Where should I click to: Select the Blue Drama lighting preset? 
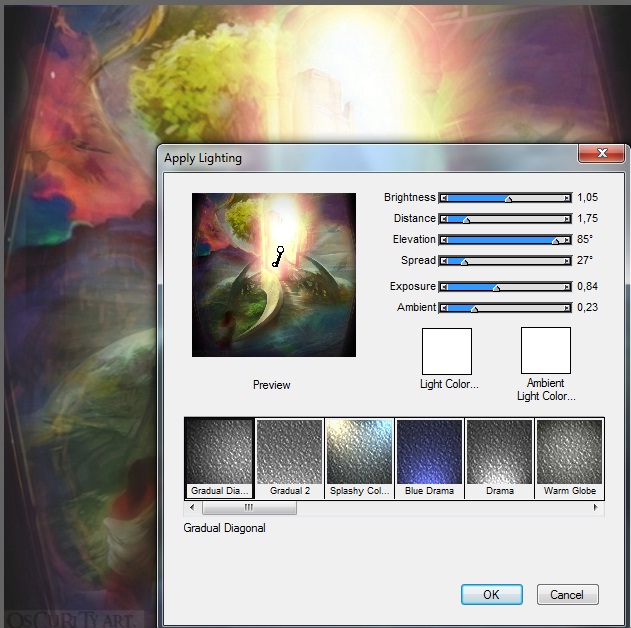pos(429,458)
